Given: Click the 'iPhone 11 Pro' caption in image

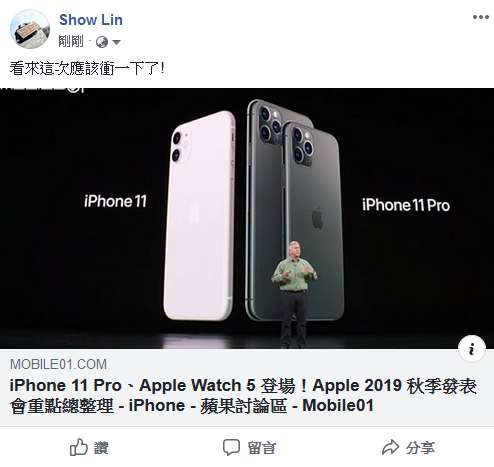Looking at the screenshot, I should [406, 205].
